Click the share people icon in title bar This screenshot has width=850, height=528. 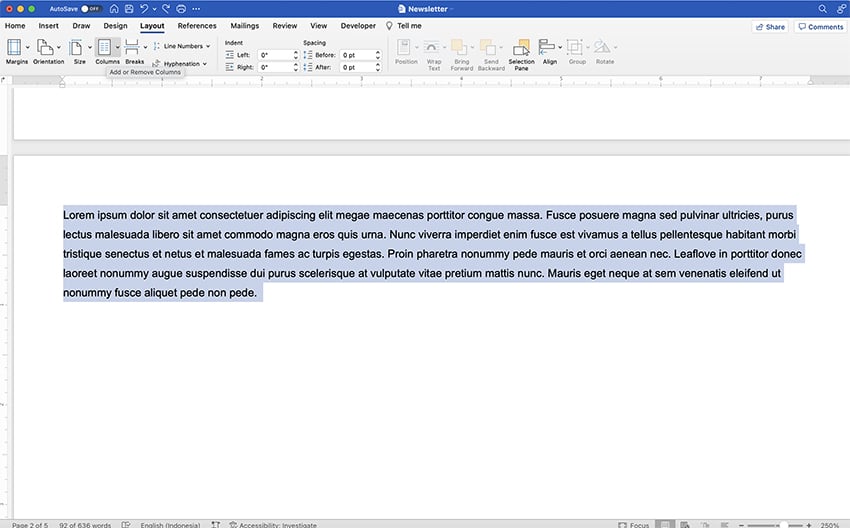click(x=841, y=9)
